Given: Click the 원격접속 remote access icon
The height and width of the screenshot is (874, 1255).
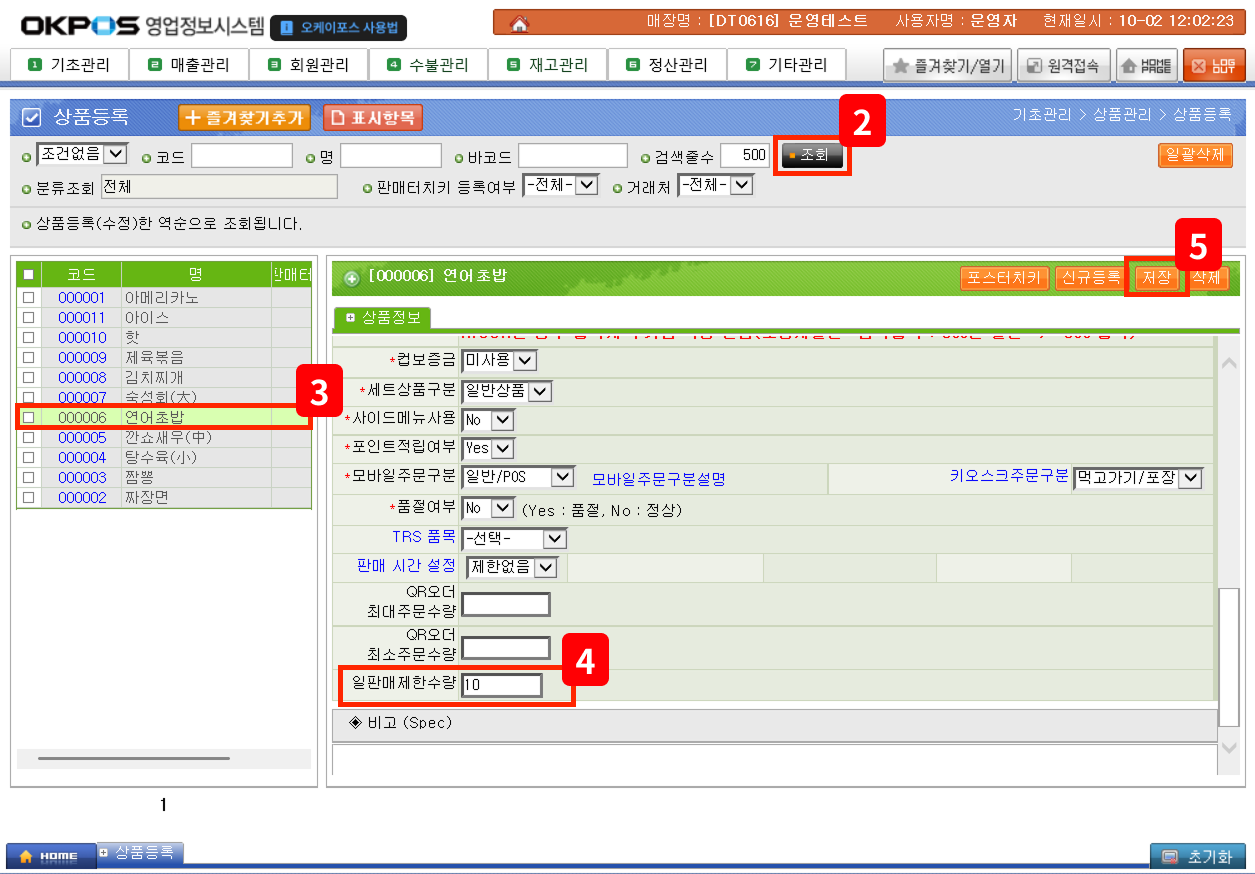Looking at the screenshot, I should click(x=1063, y=66).
